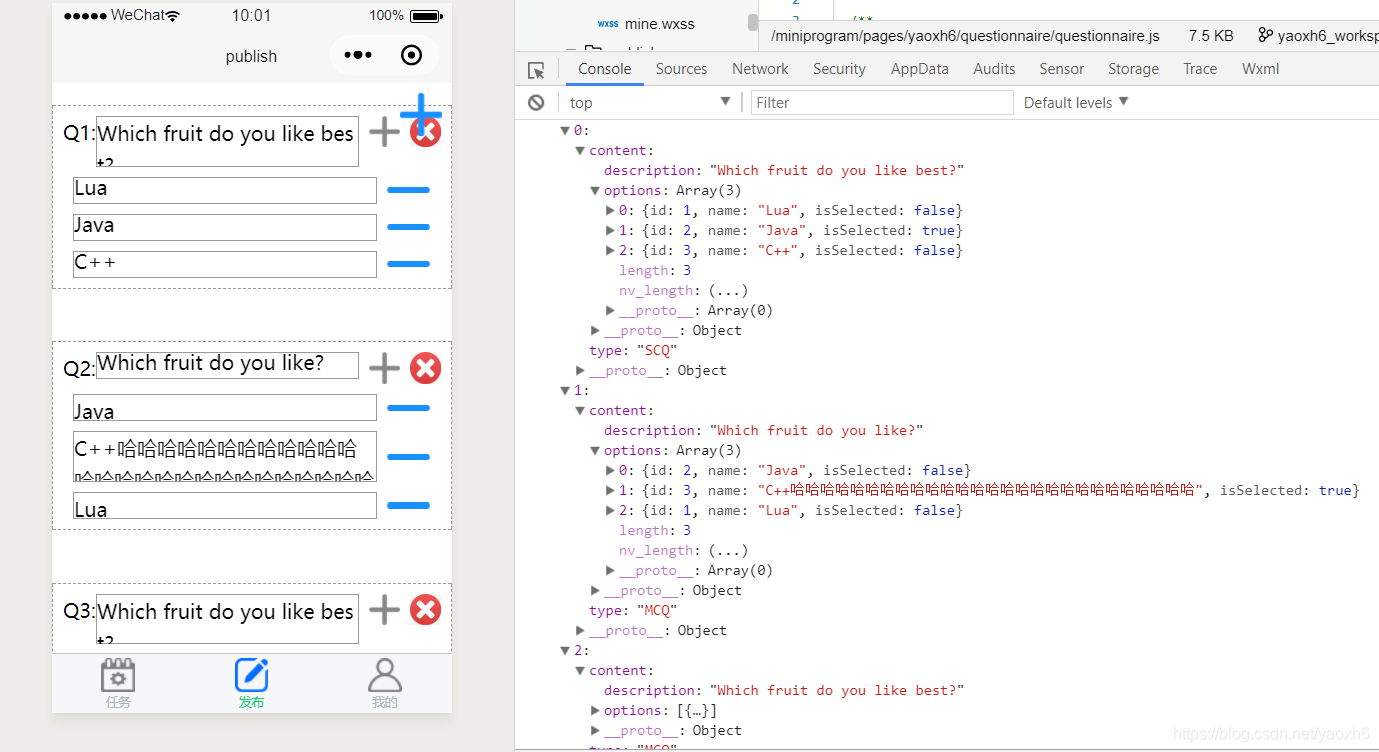Click the mine.wxss file name
Image resolution: width=1379 pixels, height=752 pixels.
tap(660, 24)
